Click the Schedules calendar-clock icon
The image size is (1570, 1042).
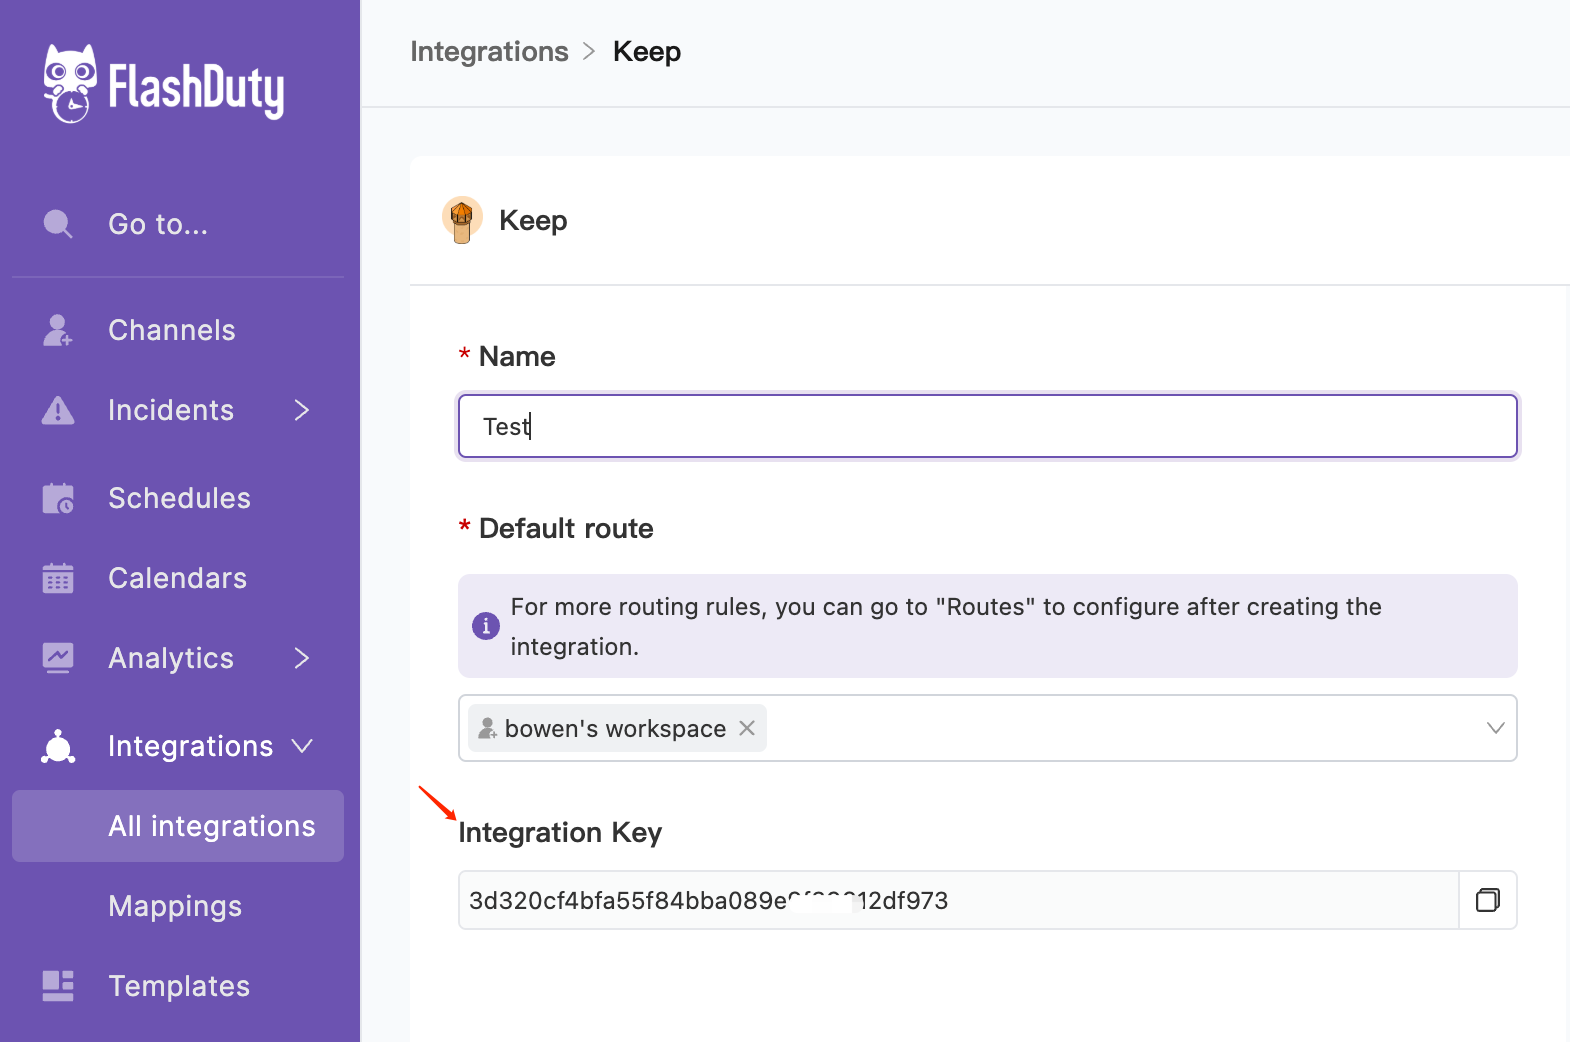coord(58,498)
